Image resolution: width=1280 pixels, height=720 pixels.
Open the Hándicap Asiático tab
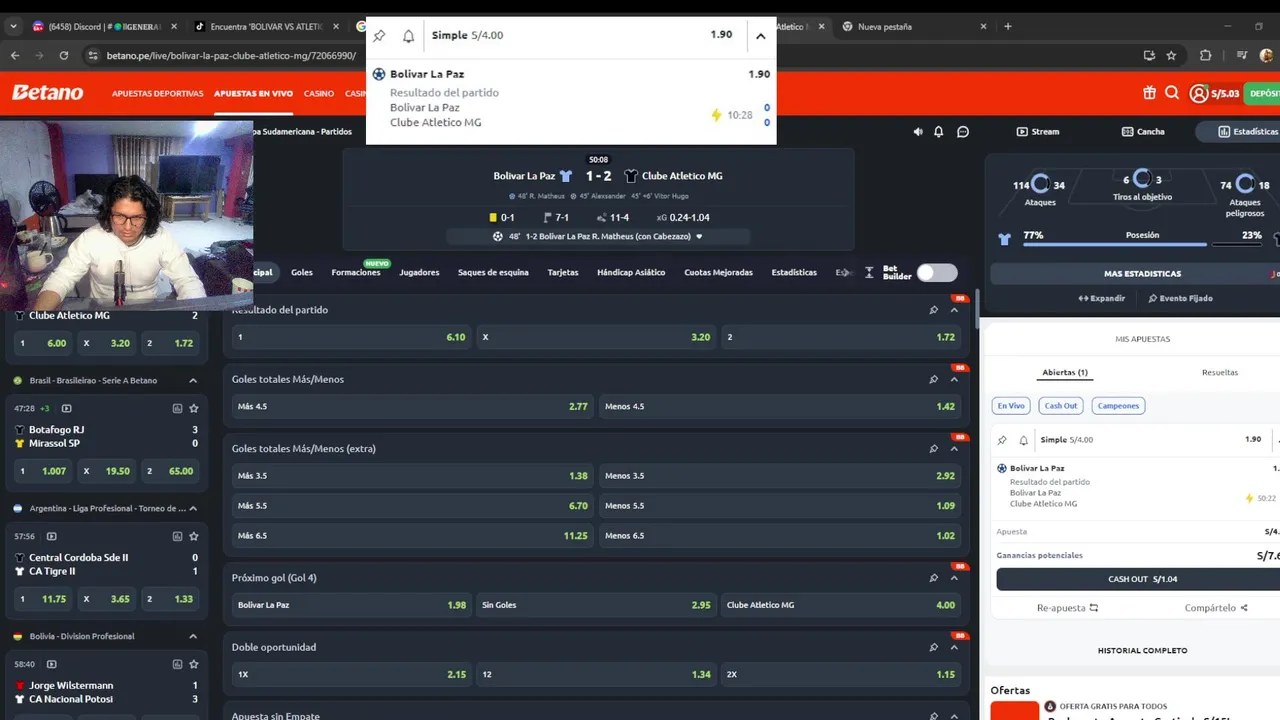(631, 272)
